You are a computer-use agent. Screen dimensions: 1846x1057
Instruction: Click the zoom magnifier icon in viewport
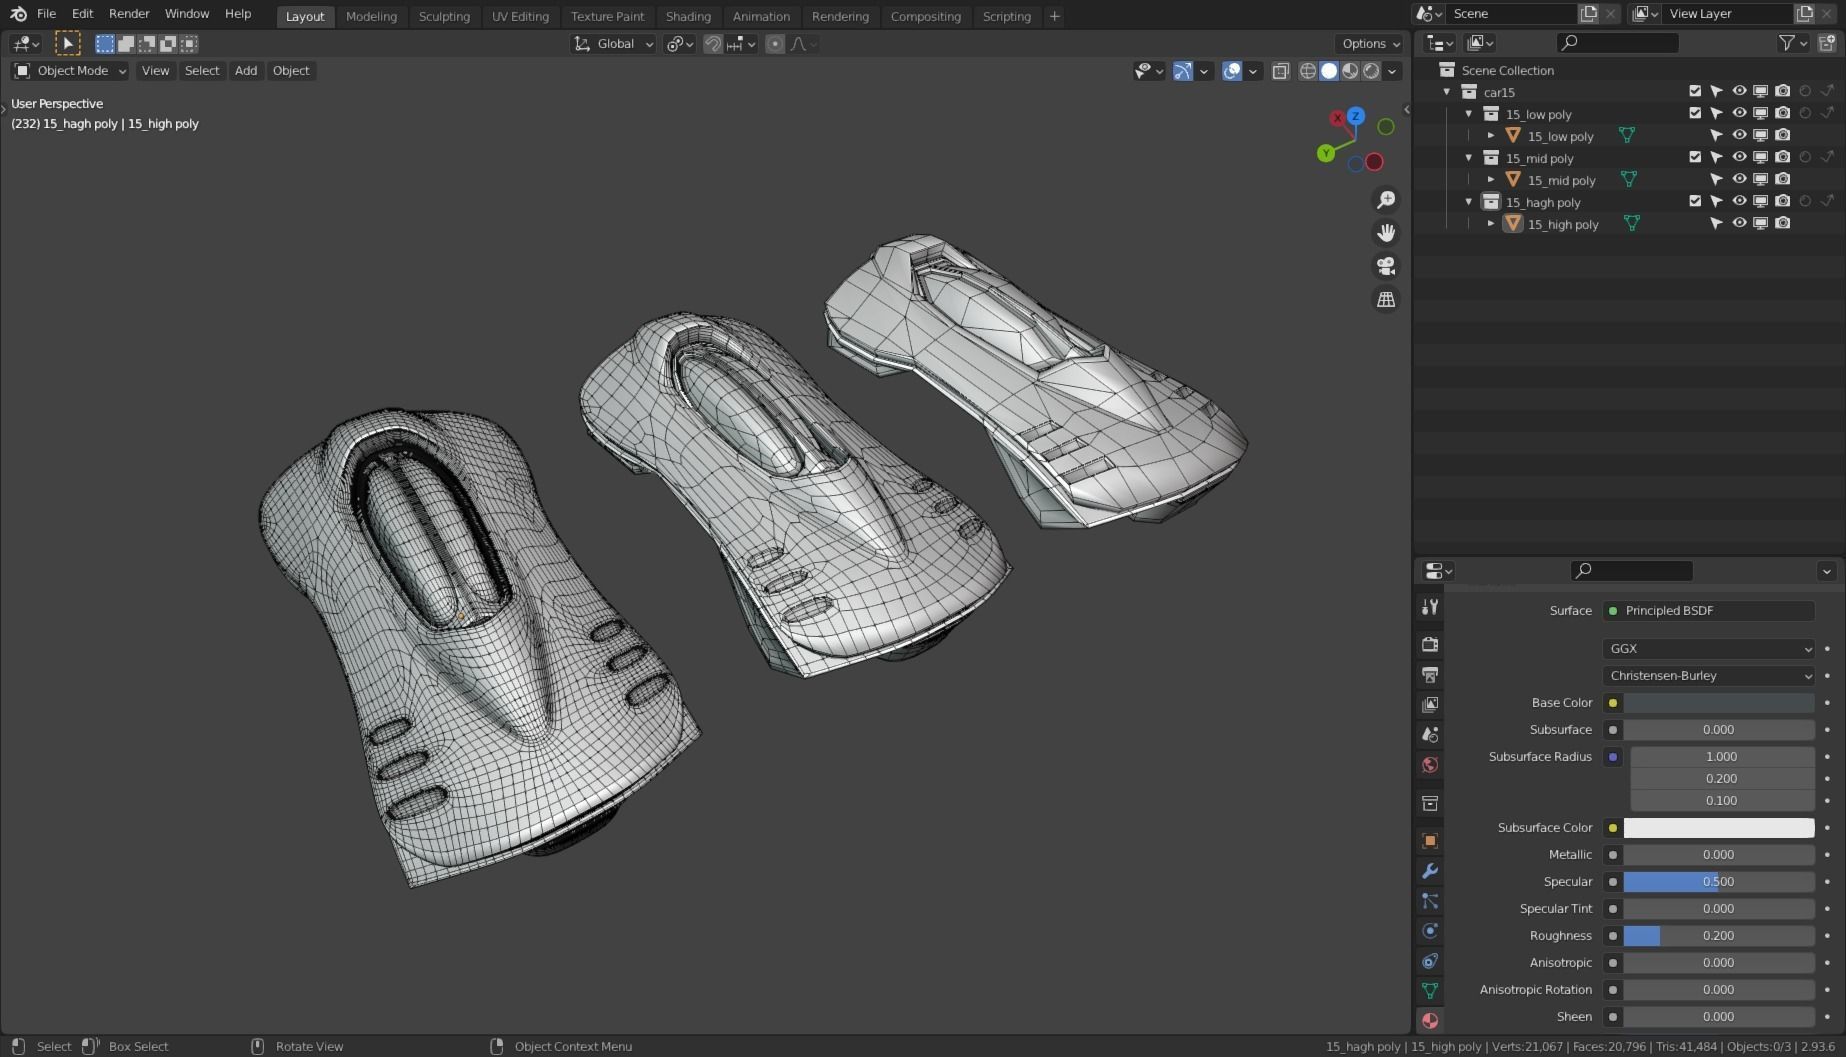pyautogui.click(x=1386, y=200)
